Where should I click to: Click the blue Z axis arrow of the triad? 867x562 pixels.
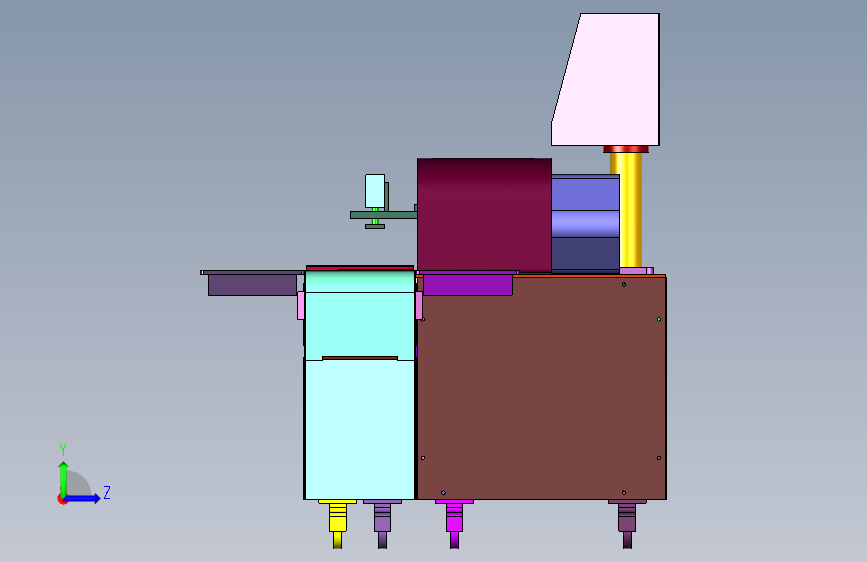pos(83,498)
